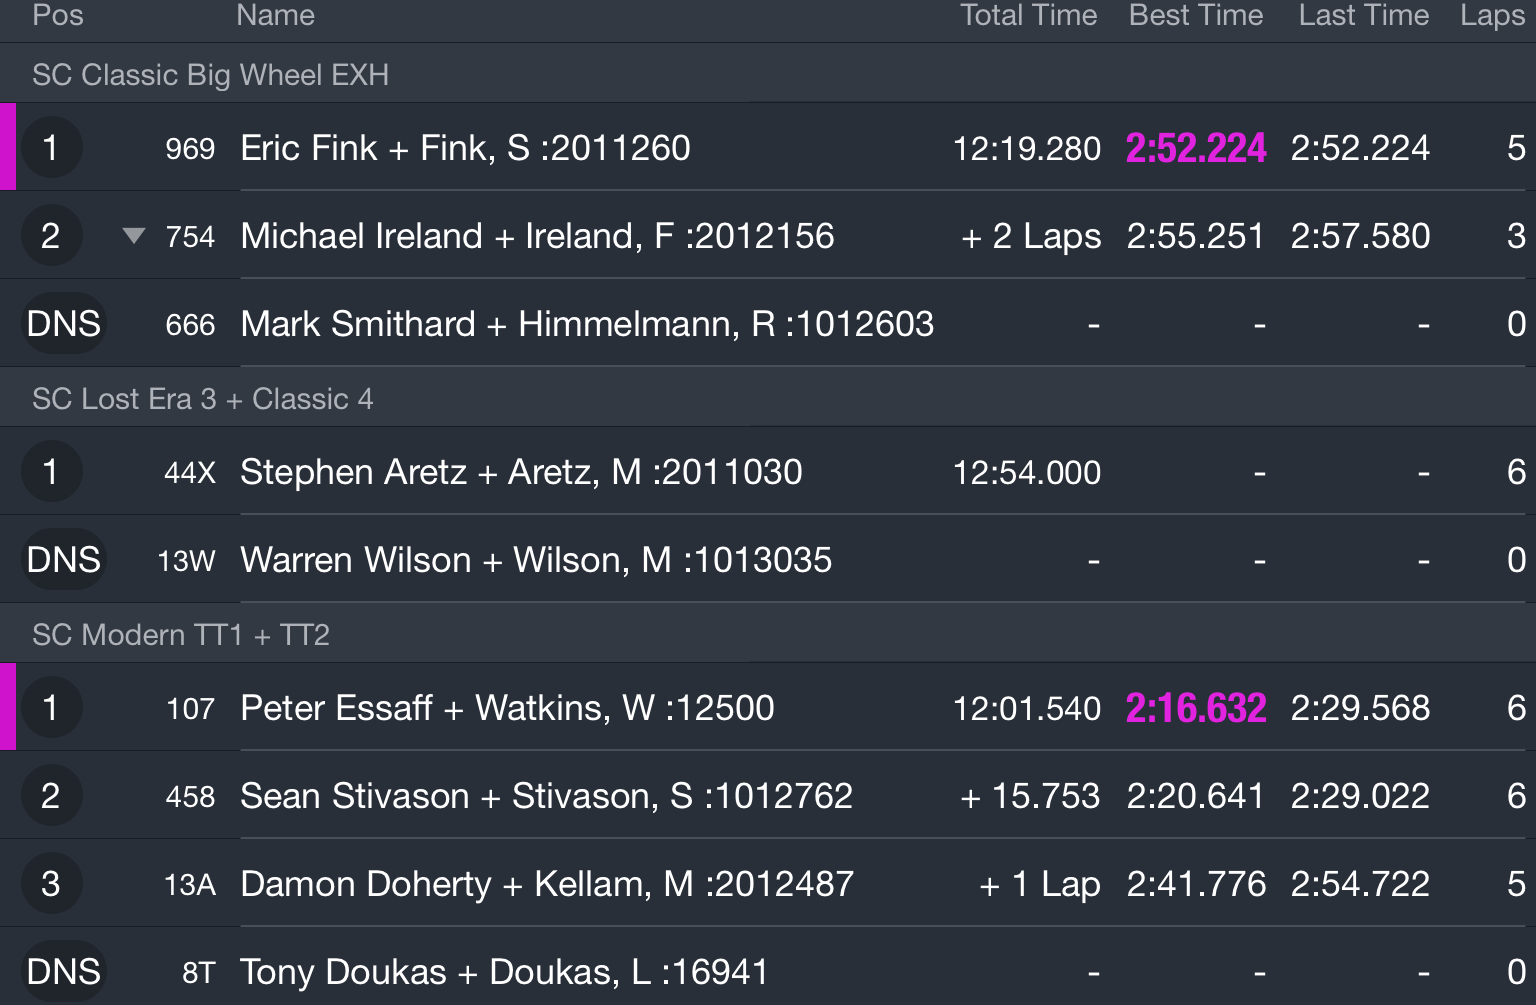The width and height of the screenshot is (1536, 1005).
Task: Open Peter Essaff + Watkins entry
Action: tap(768, 708)
